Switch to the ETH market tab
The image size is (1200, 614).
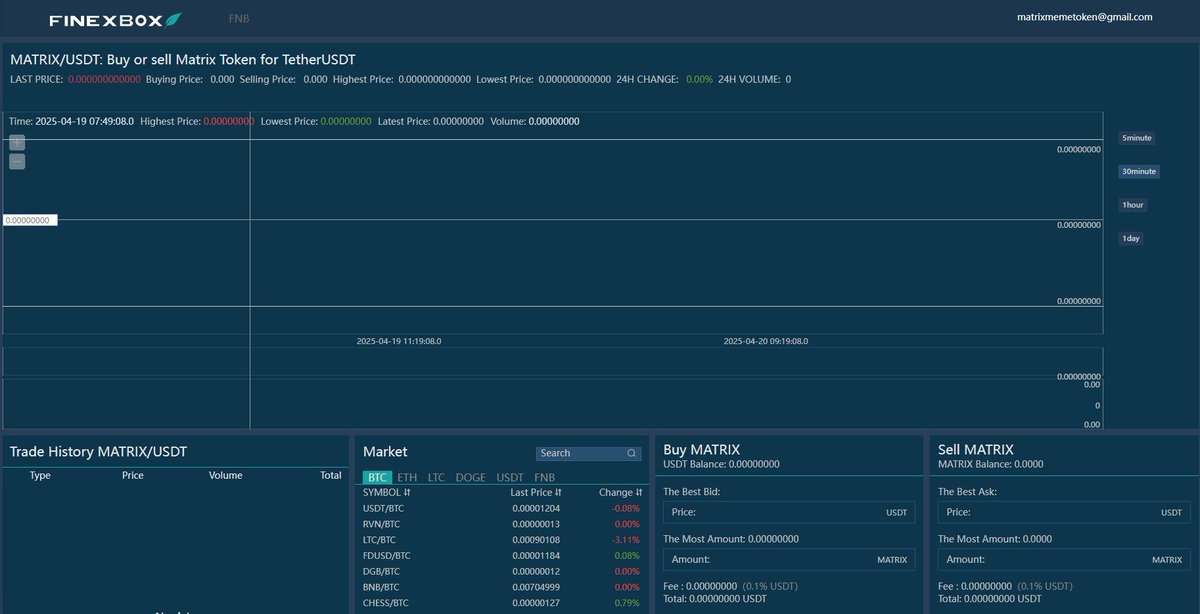(407, 477)
